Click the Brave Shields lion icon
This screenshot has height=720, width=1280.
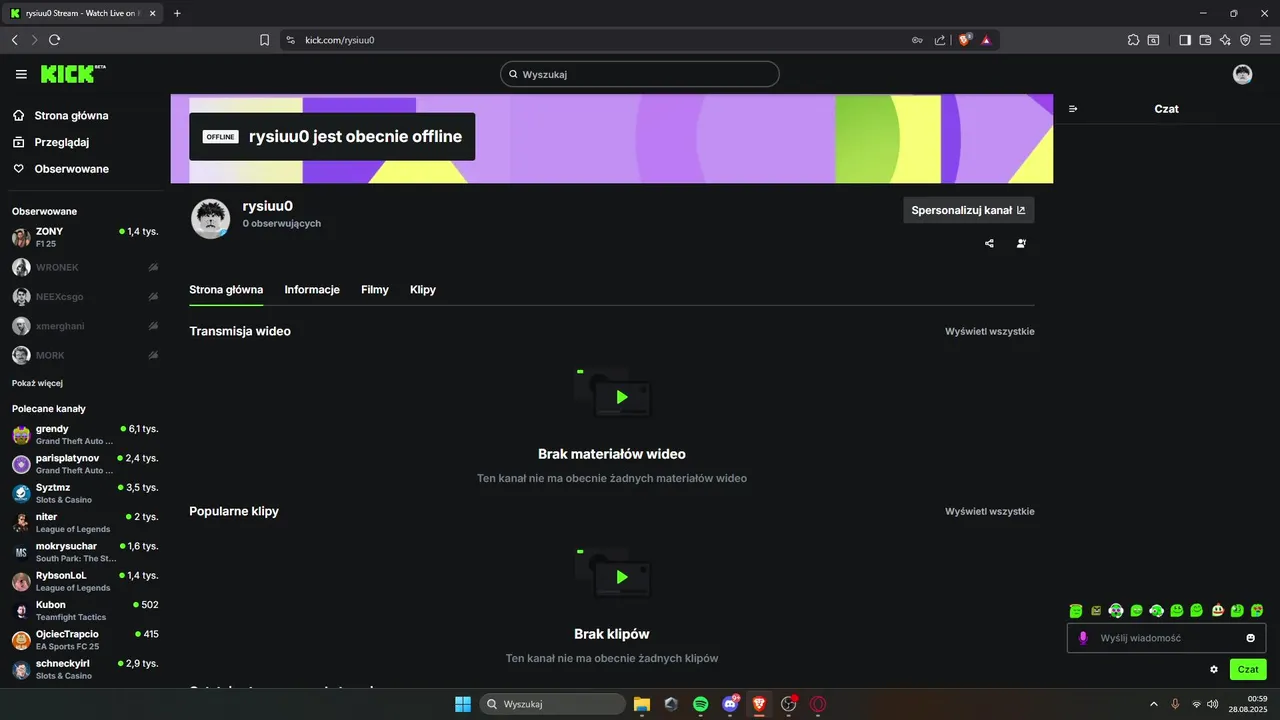click(965, 40)
